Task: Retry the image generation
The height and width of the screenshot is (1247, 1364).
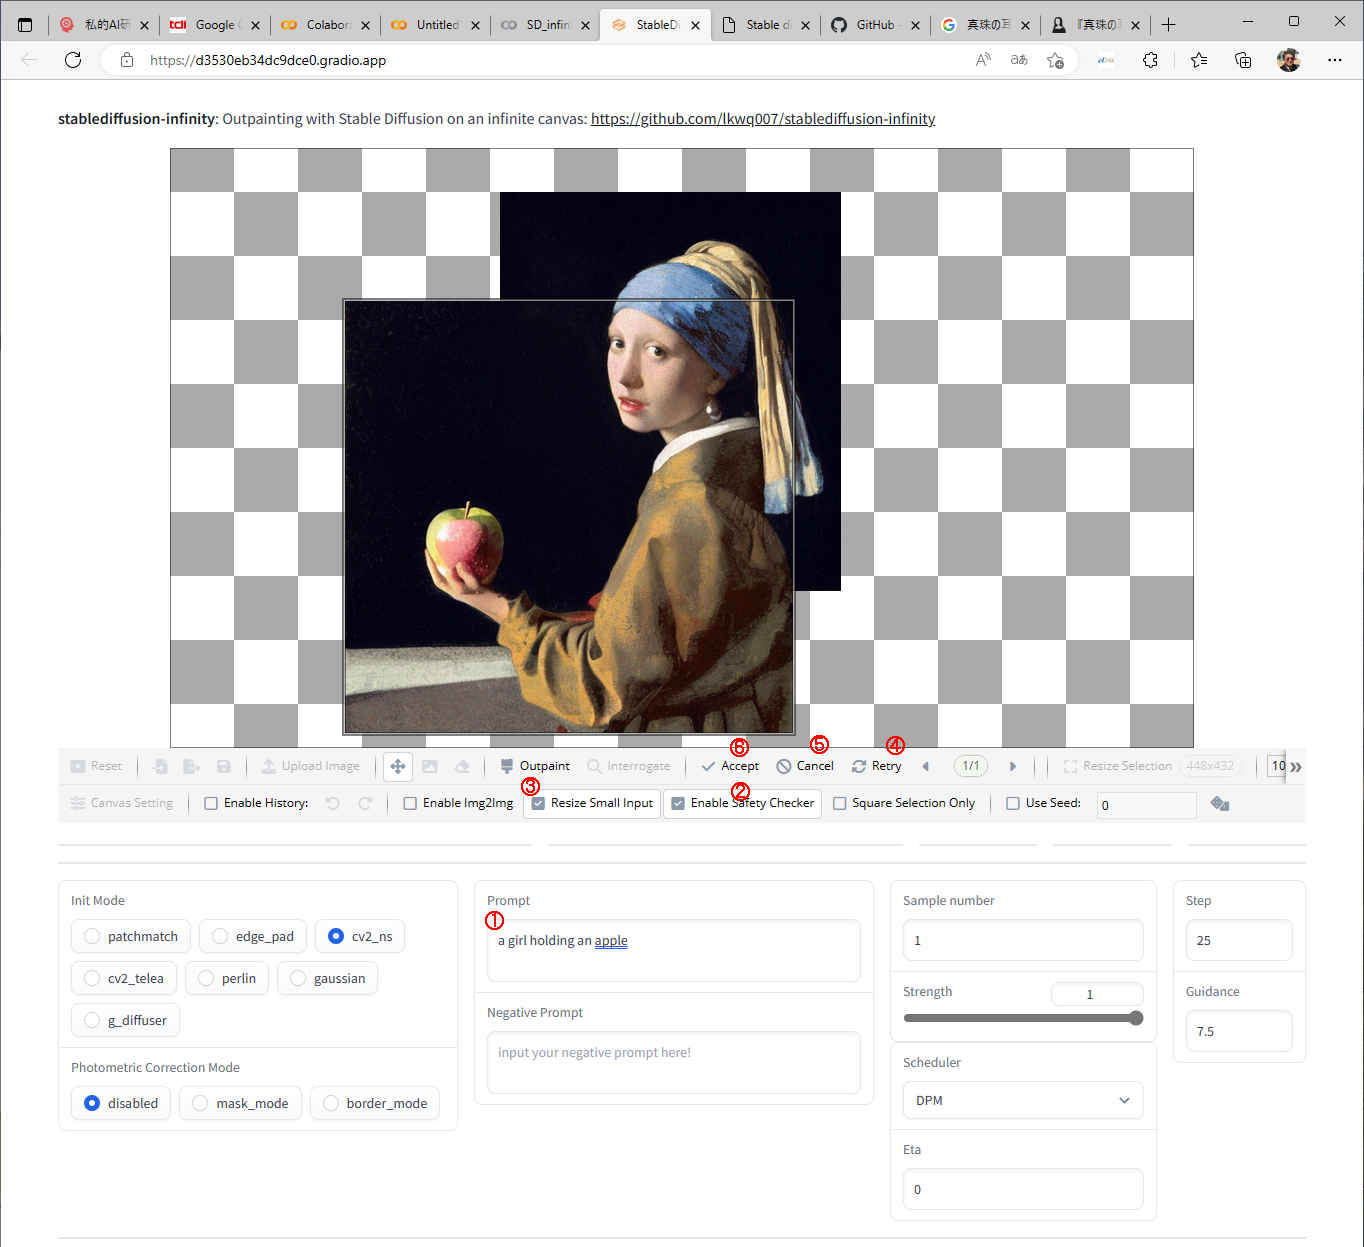Action: point(876,766)
